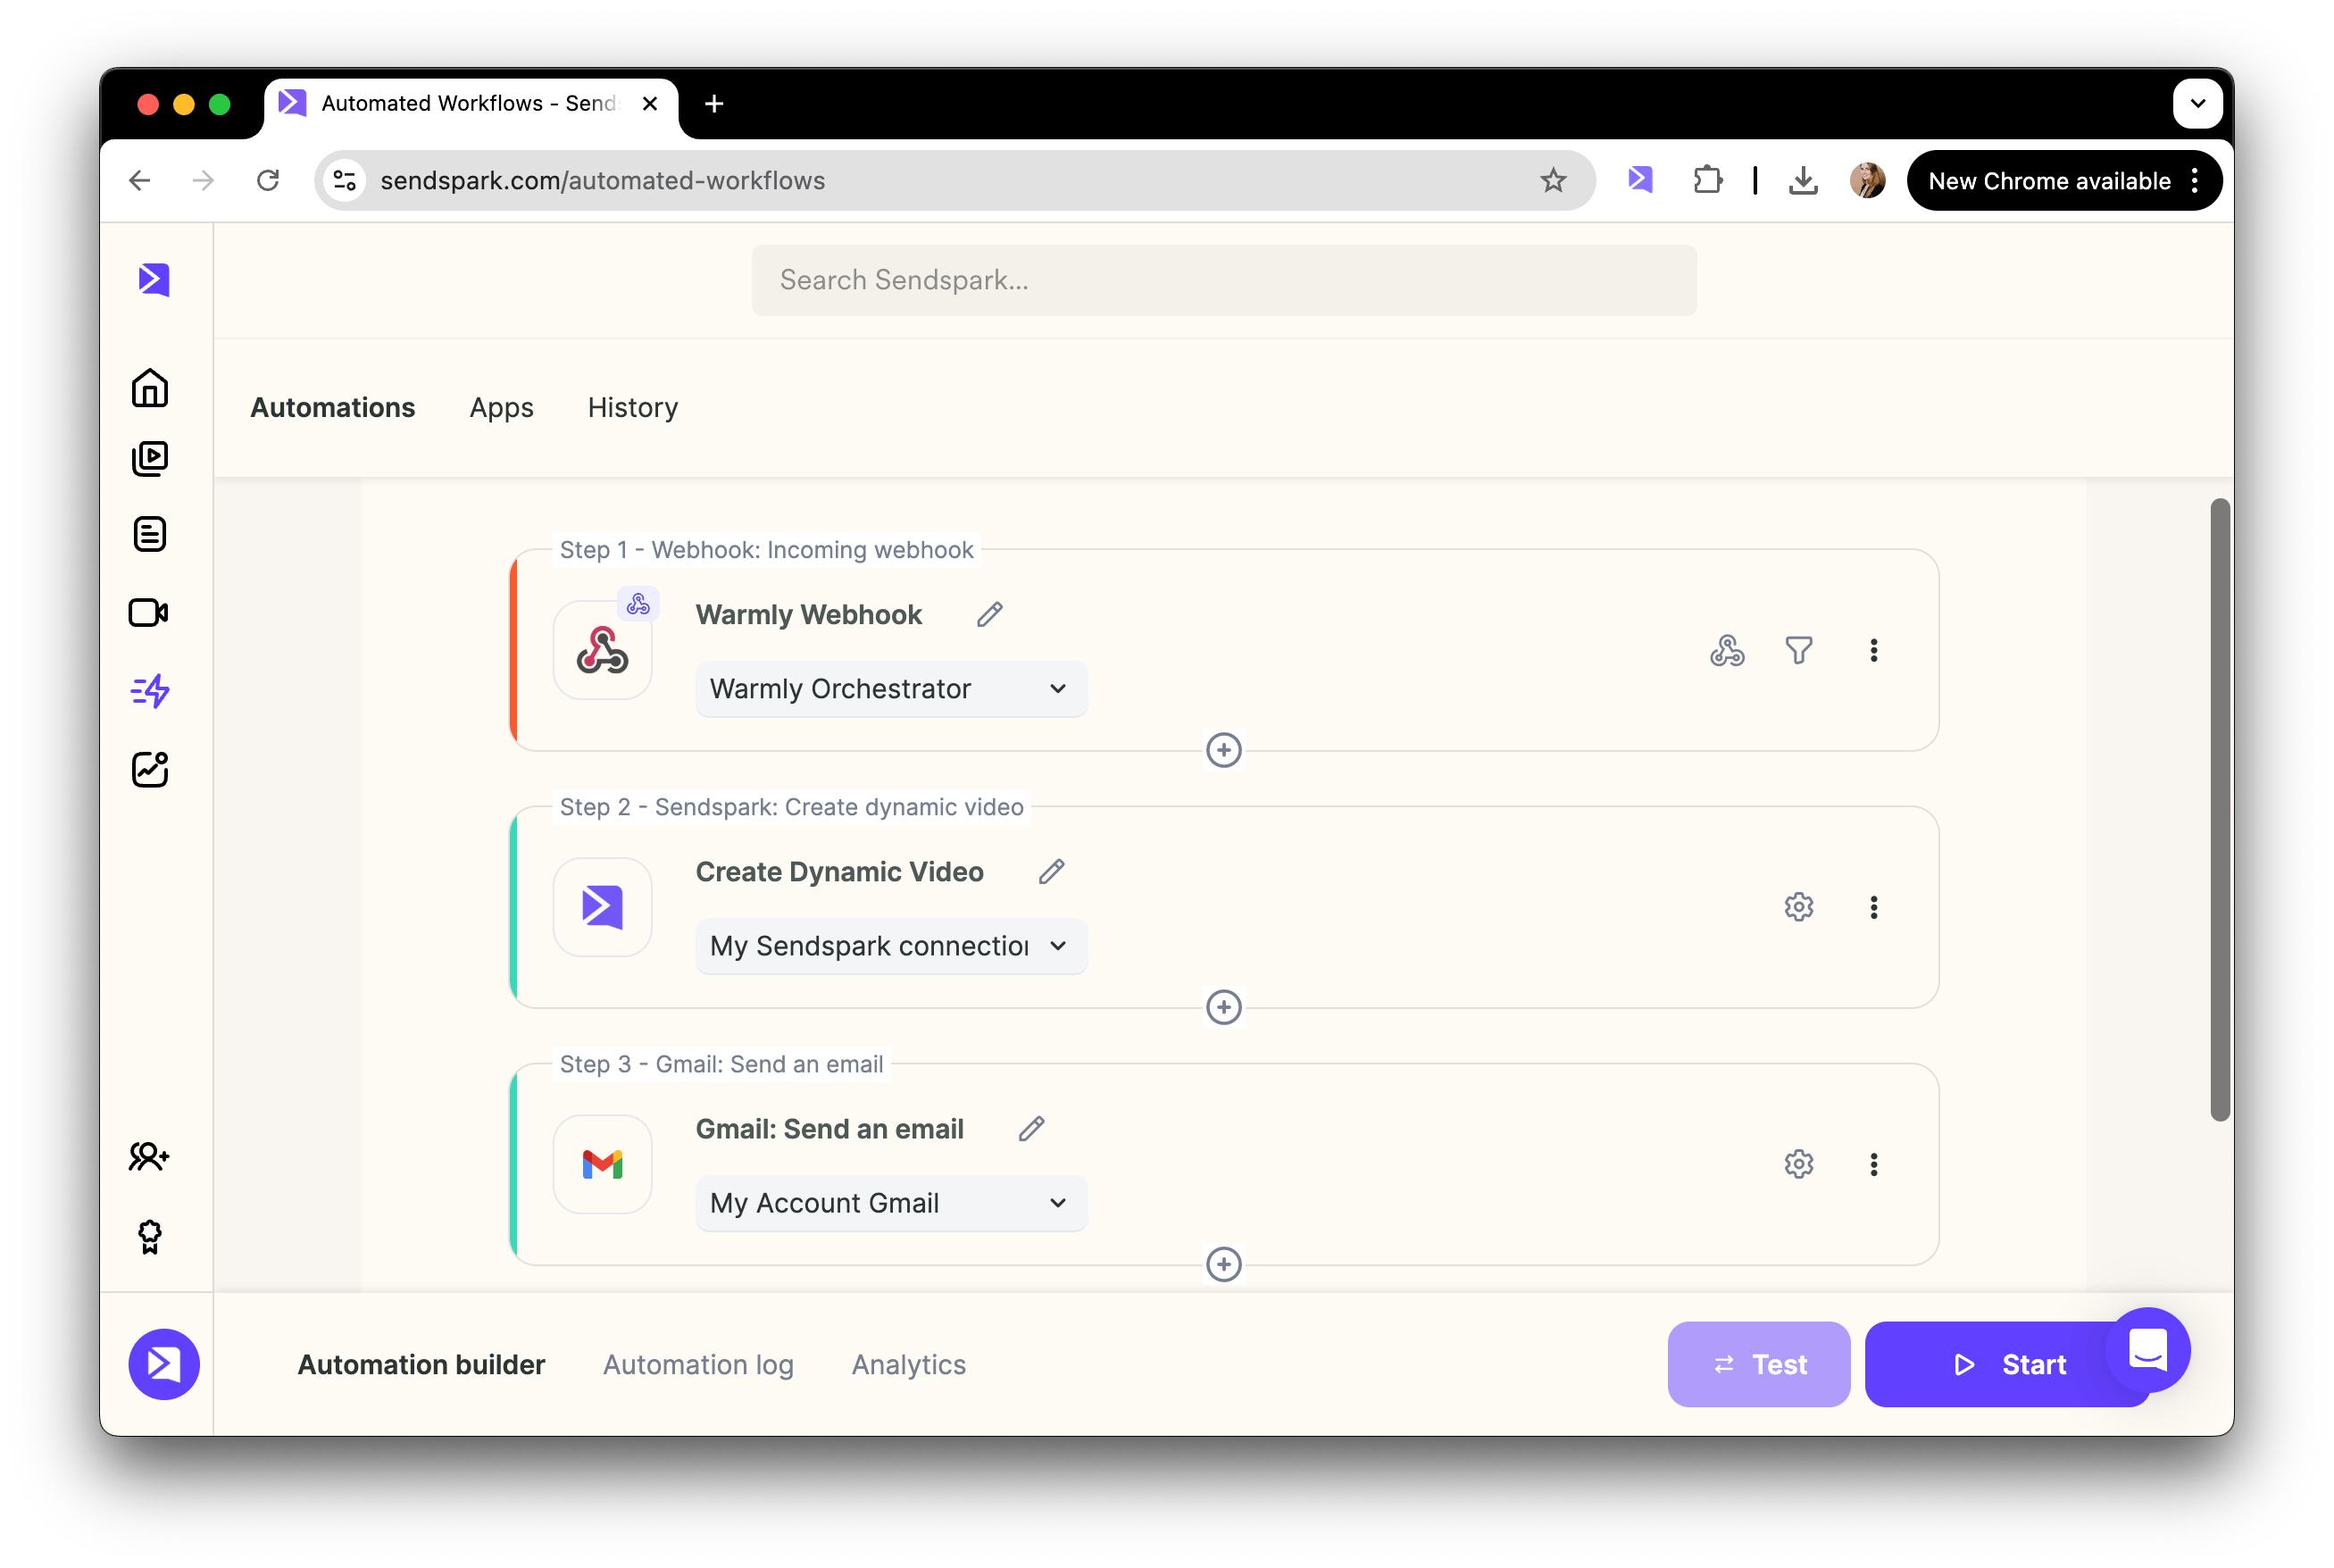
Task: Open the award badge sidebar icon
Action: click(150, 1237)
